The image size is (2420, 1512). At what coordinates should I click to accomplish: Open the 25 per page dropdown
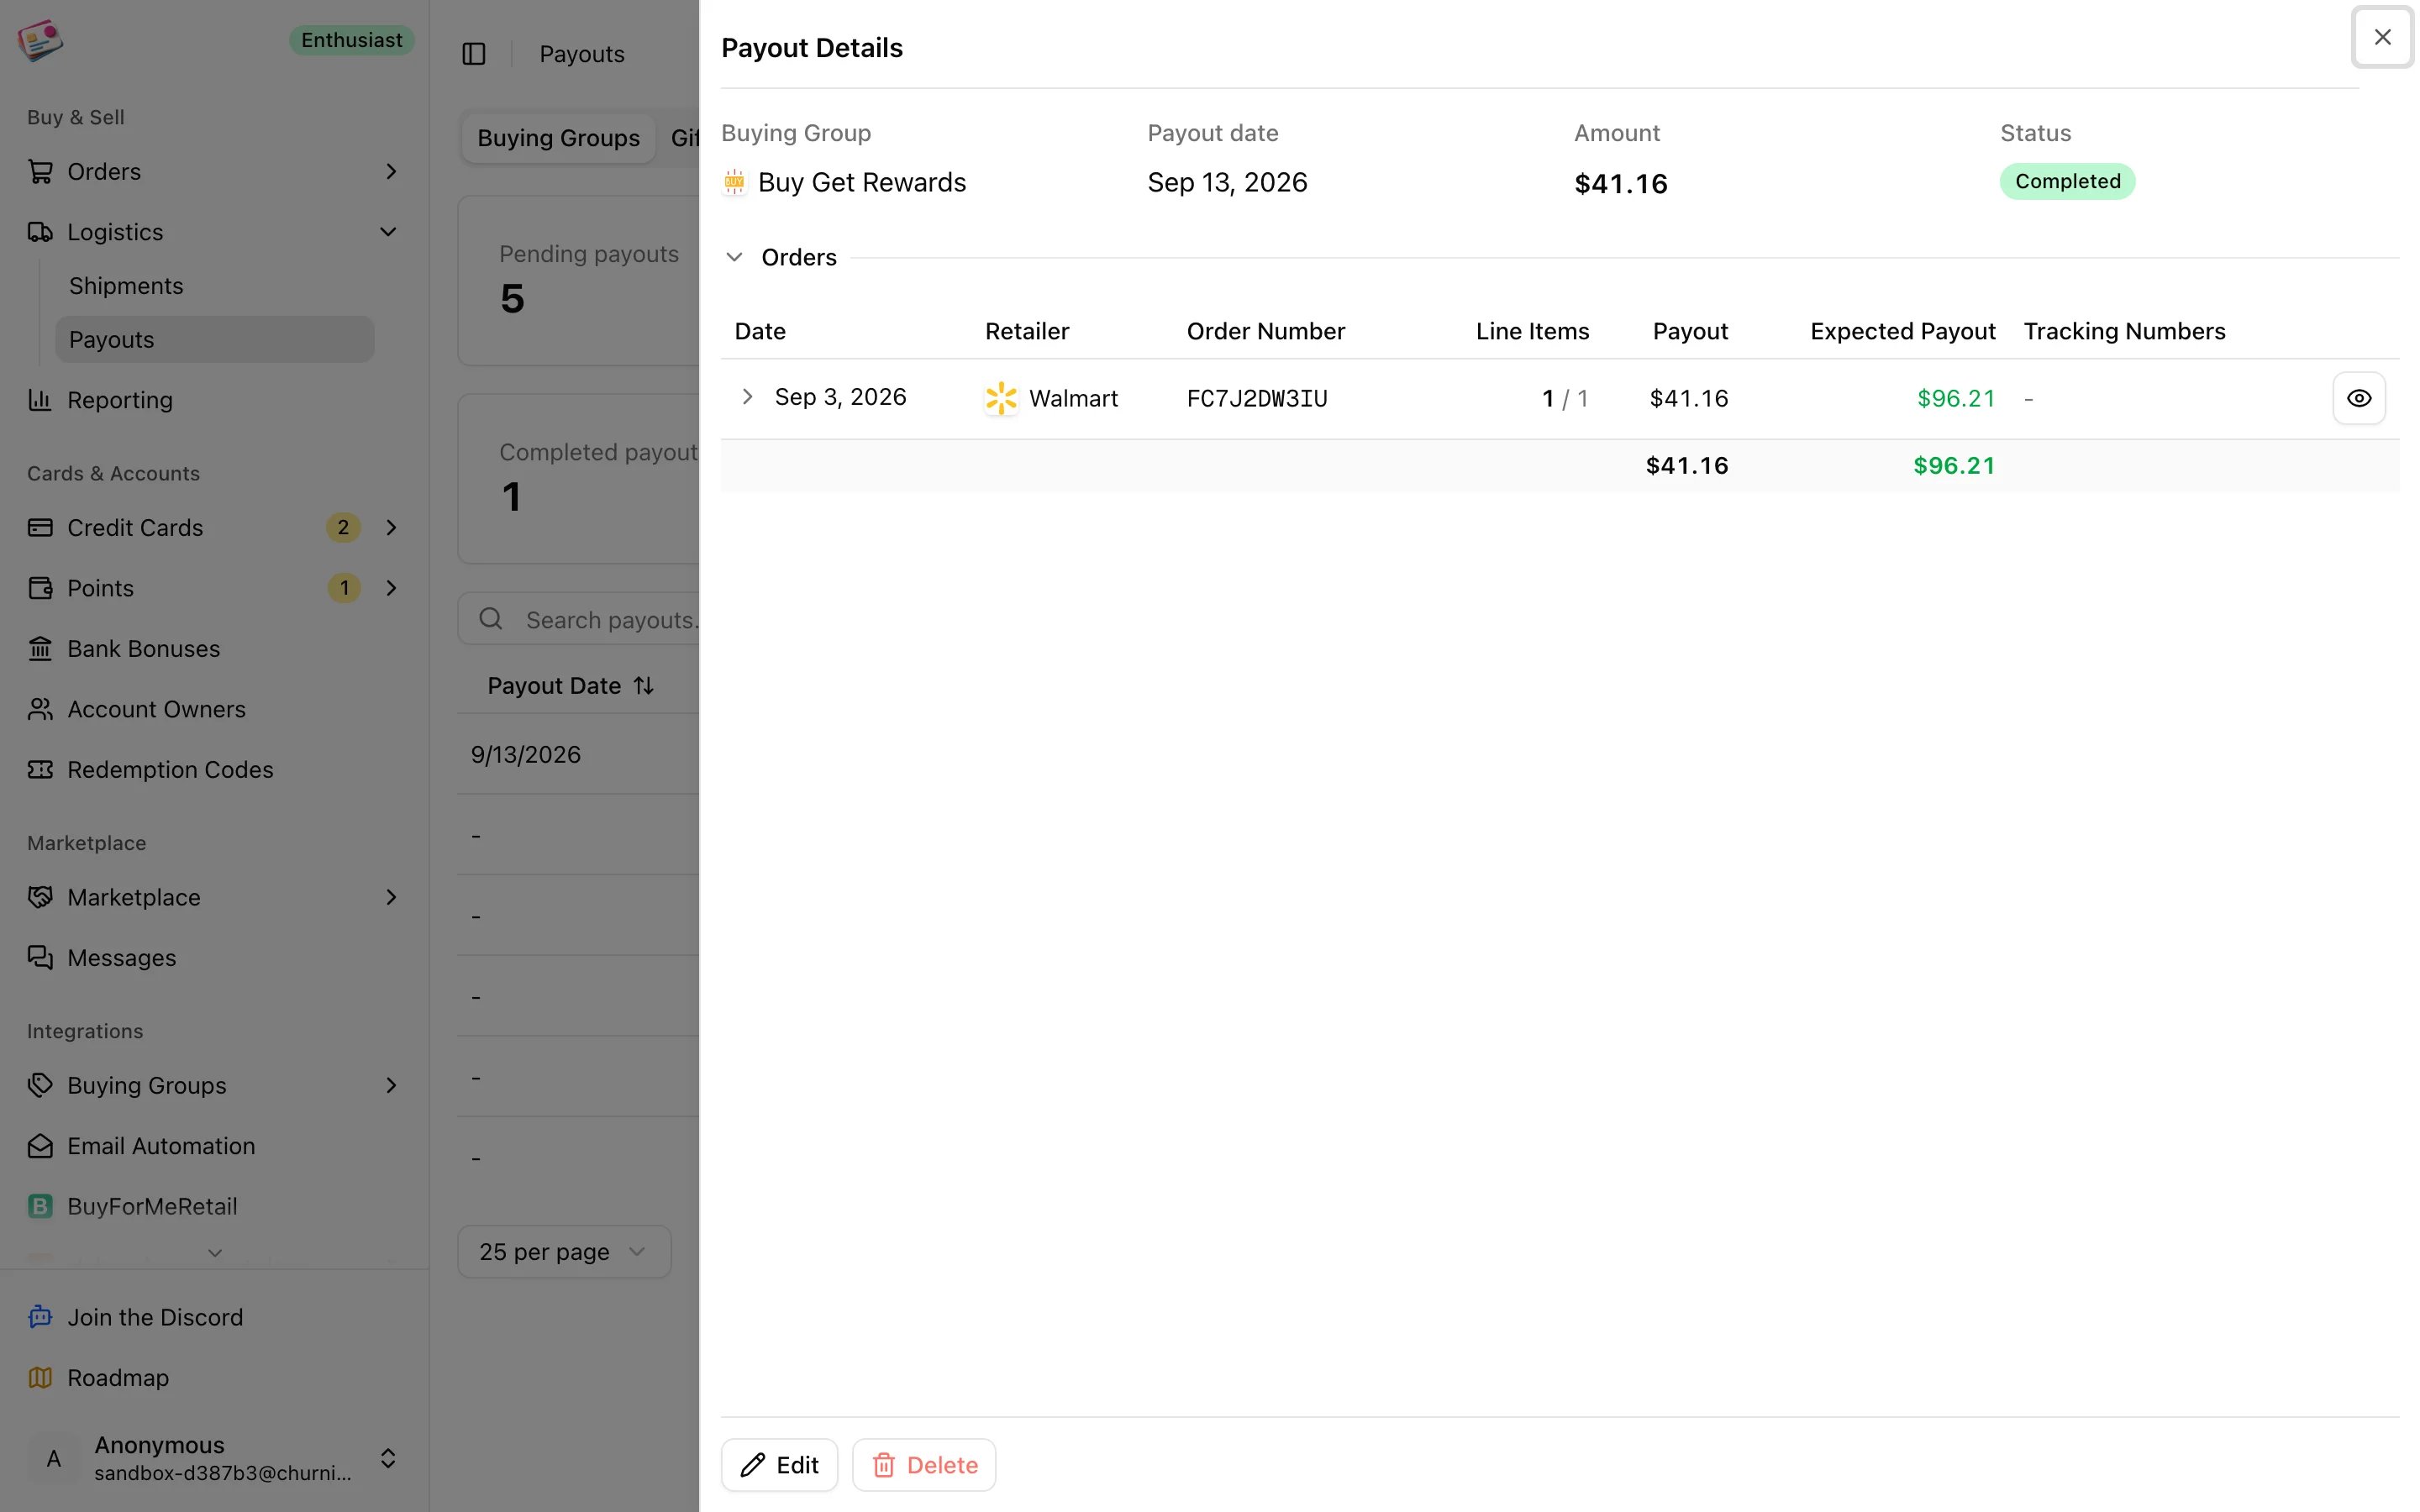coord(564,1252)
